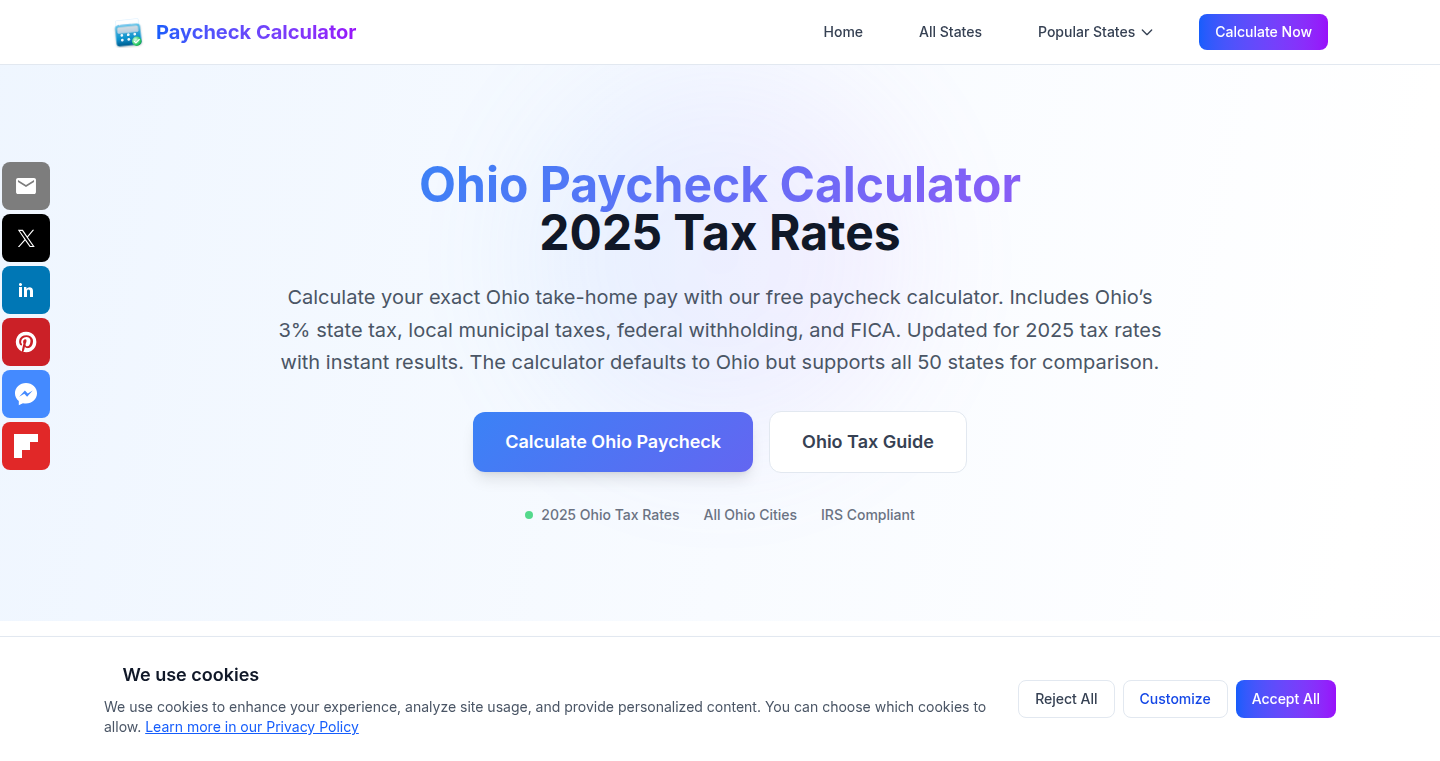The height and width of the screenshot is (761, 1440).
Task: Accept All cookies
Action: click(x=1286, y=699)
